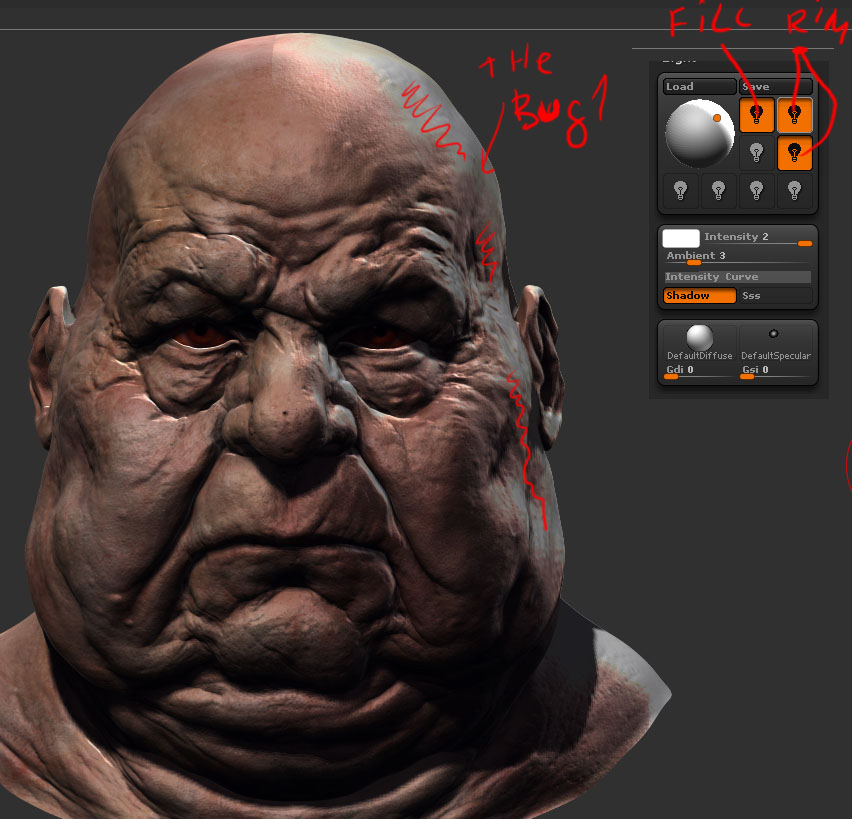Click the DefaultSpecular material sphere
The width and height of the screenshot is (852, 819).
775,331
